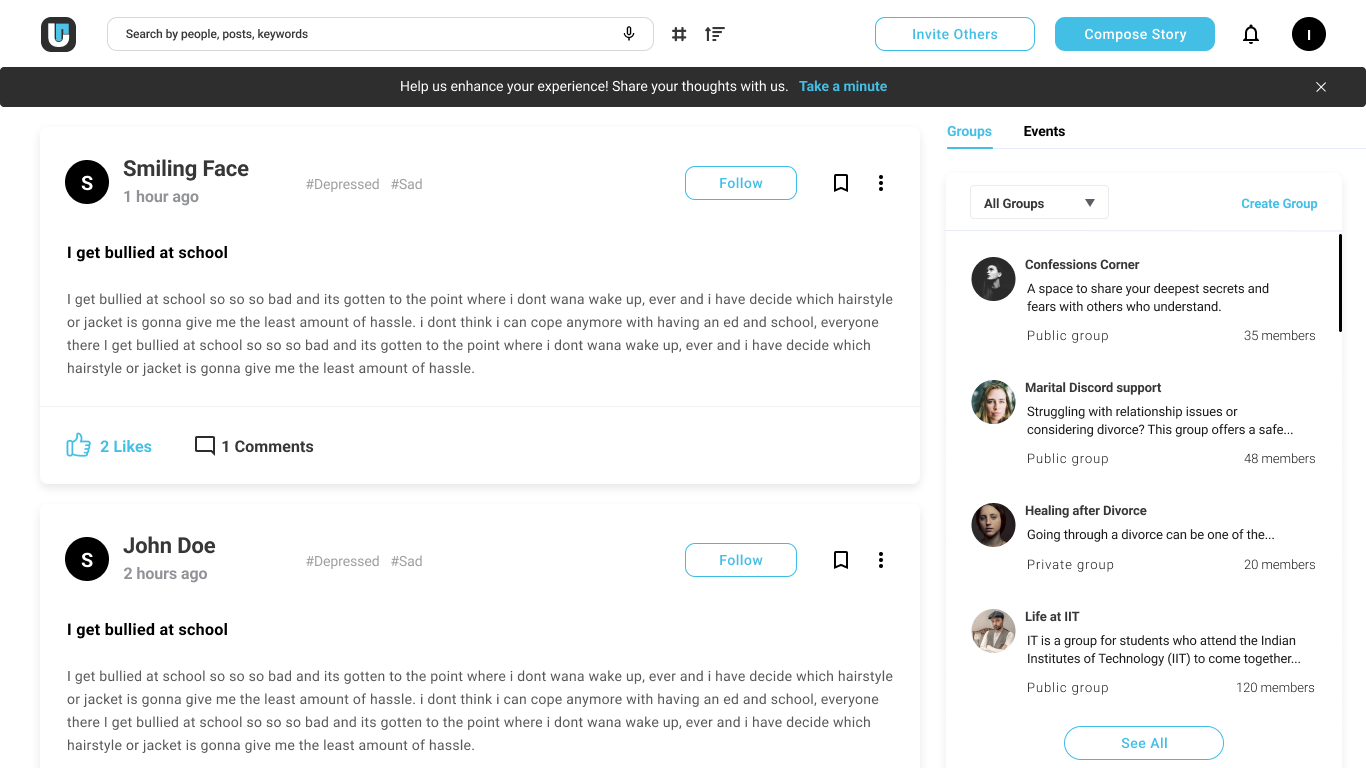Click the Compose Story button

tap(1135, 34)
